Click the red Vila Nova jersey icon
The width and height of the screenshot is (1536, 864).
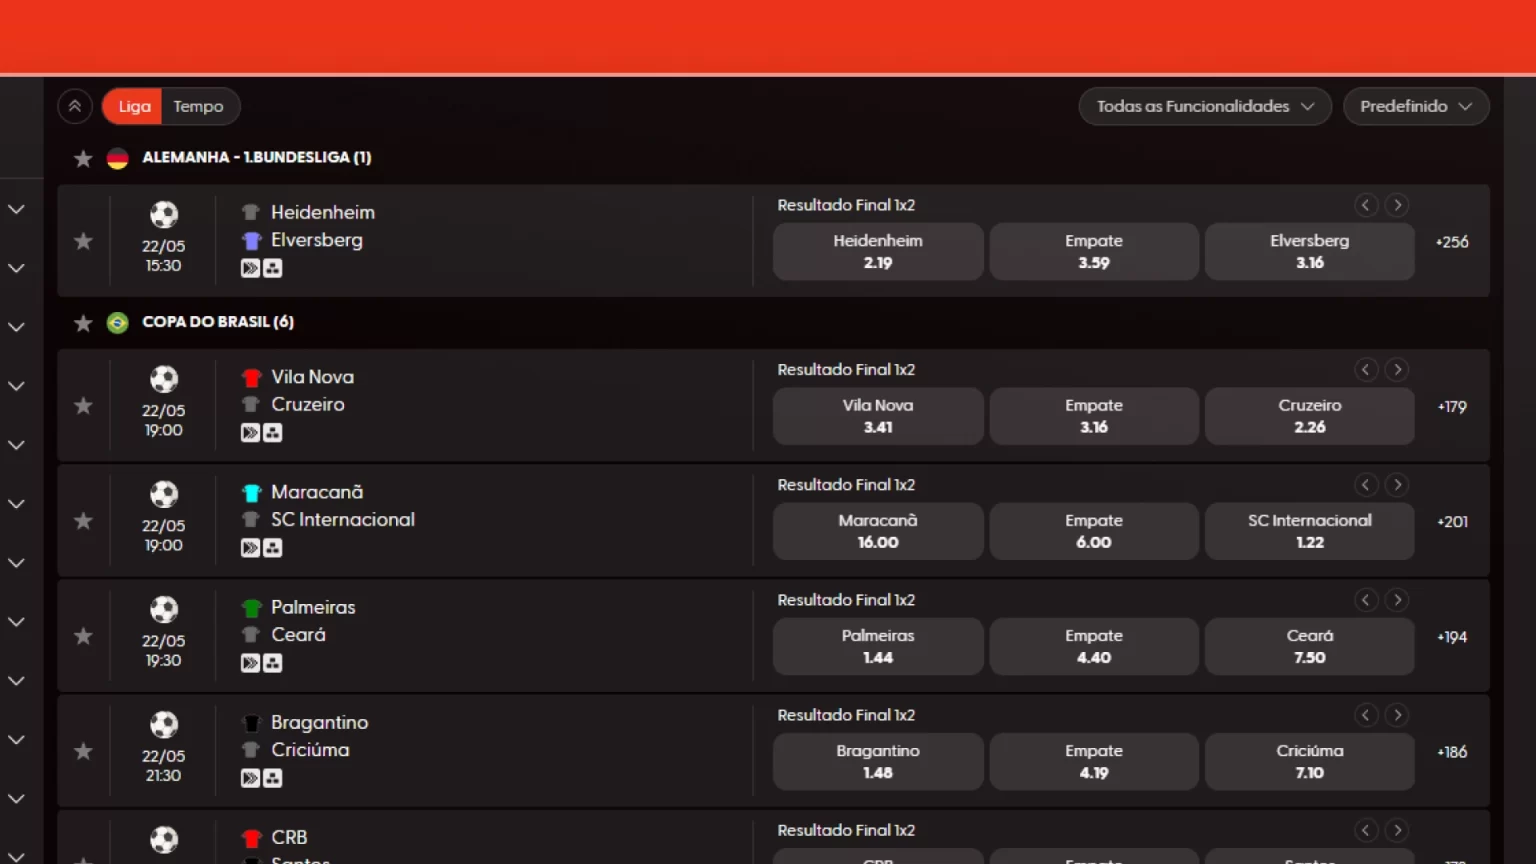point(251,377)
